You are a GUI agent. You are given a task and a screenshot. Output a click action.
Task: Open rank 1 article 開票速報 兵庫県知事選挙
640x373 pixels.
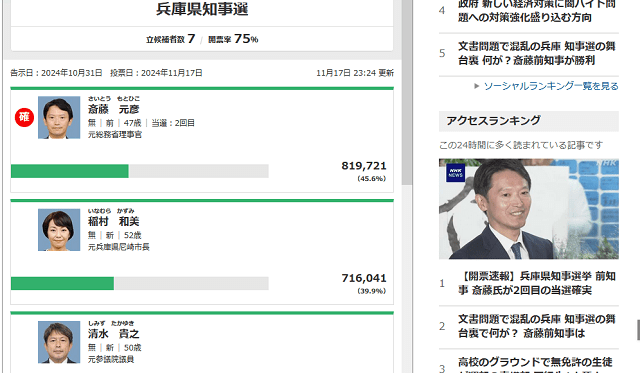tap(536, 283)
